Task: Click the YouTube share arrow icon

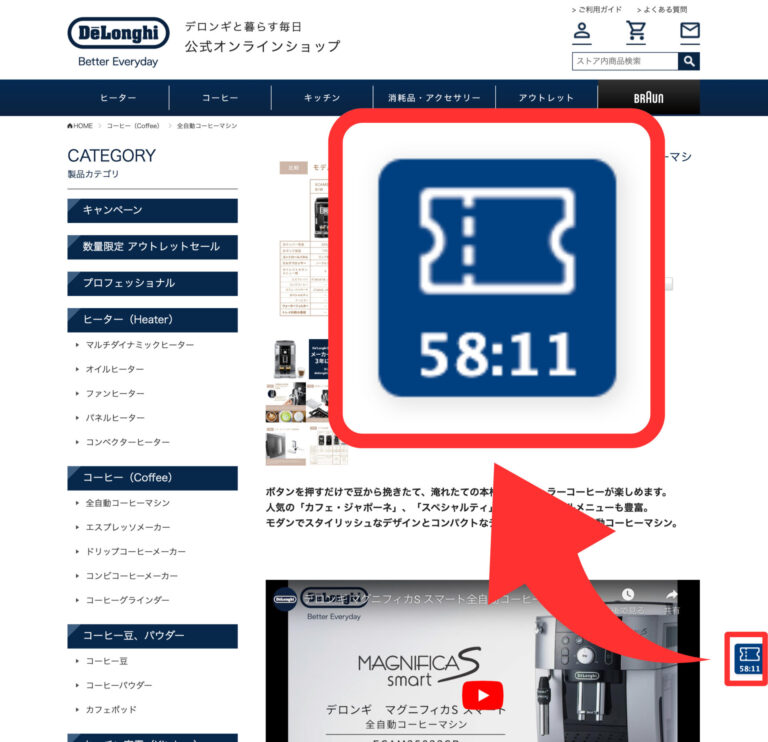Action: point(671,597)
